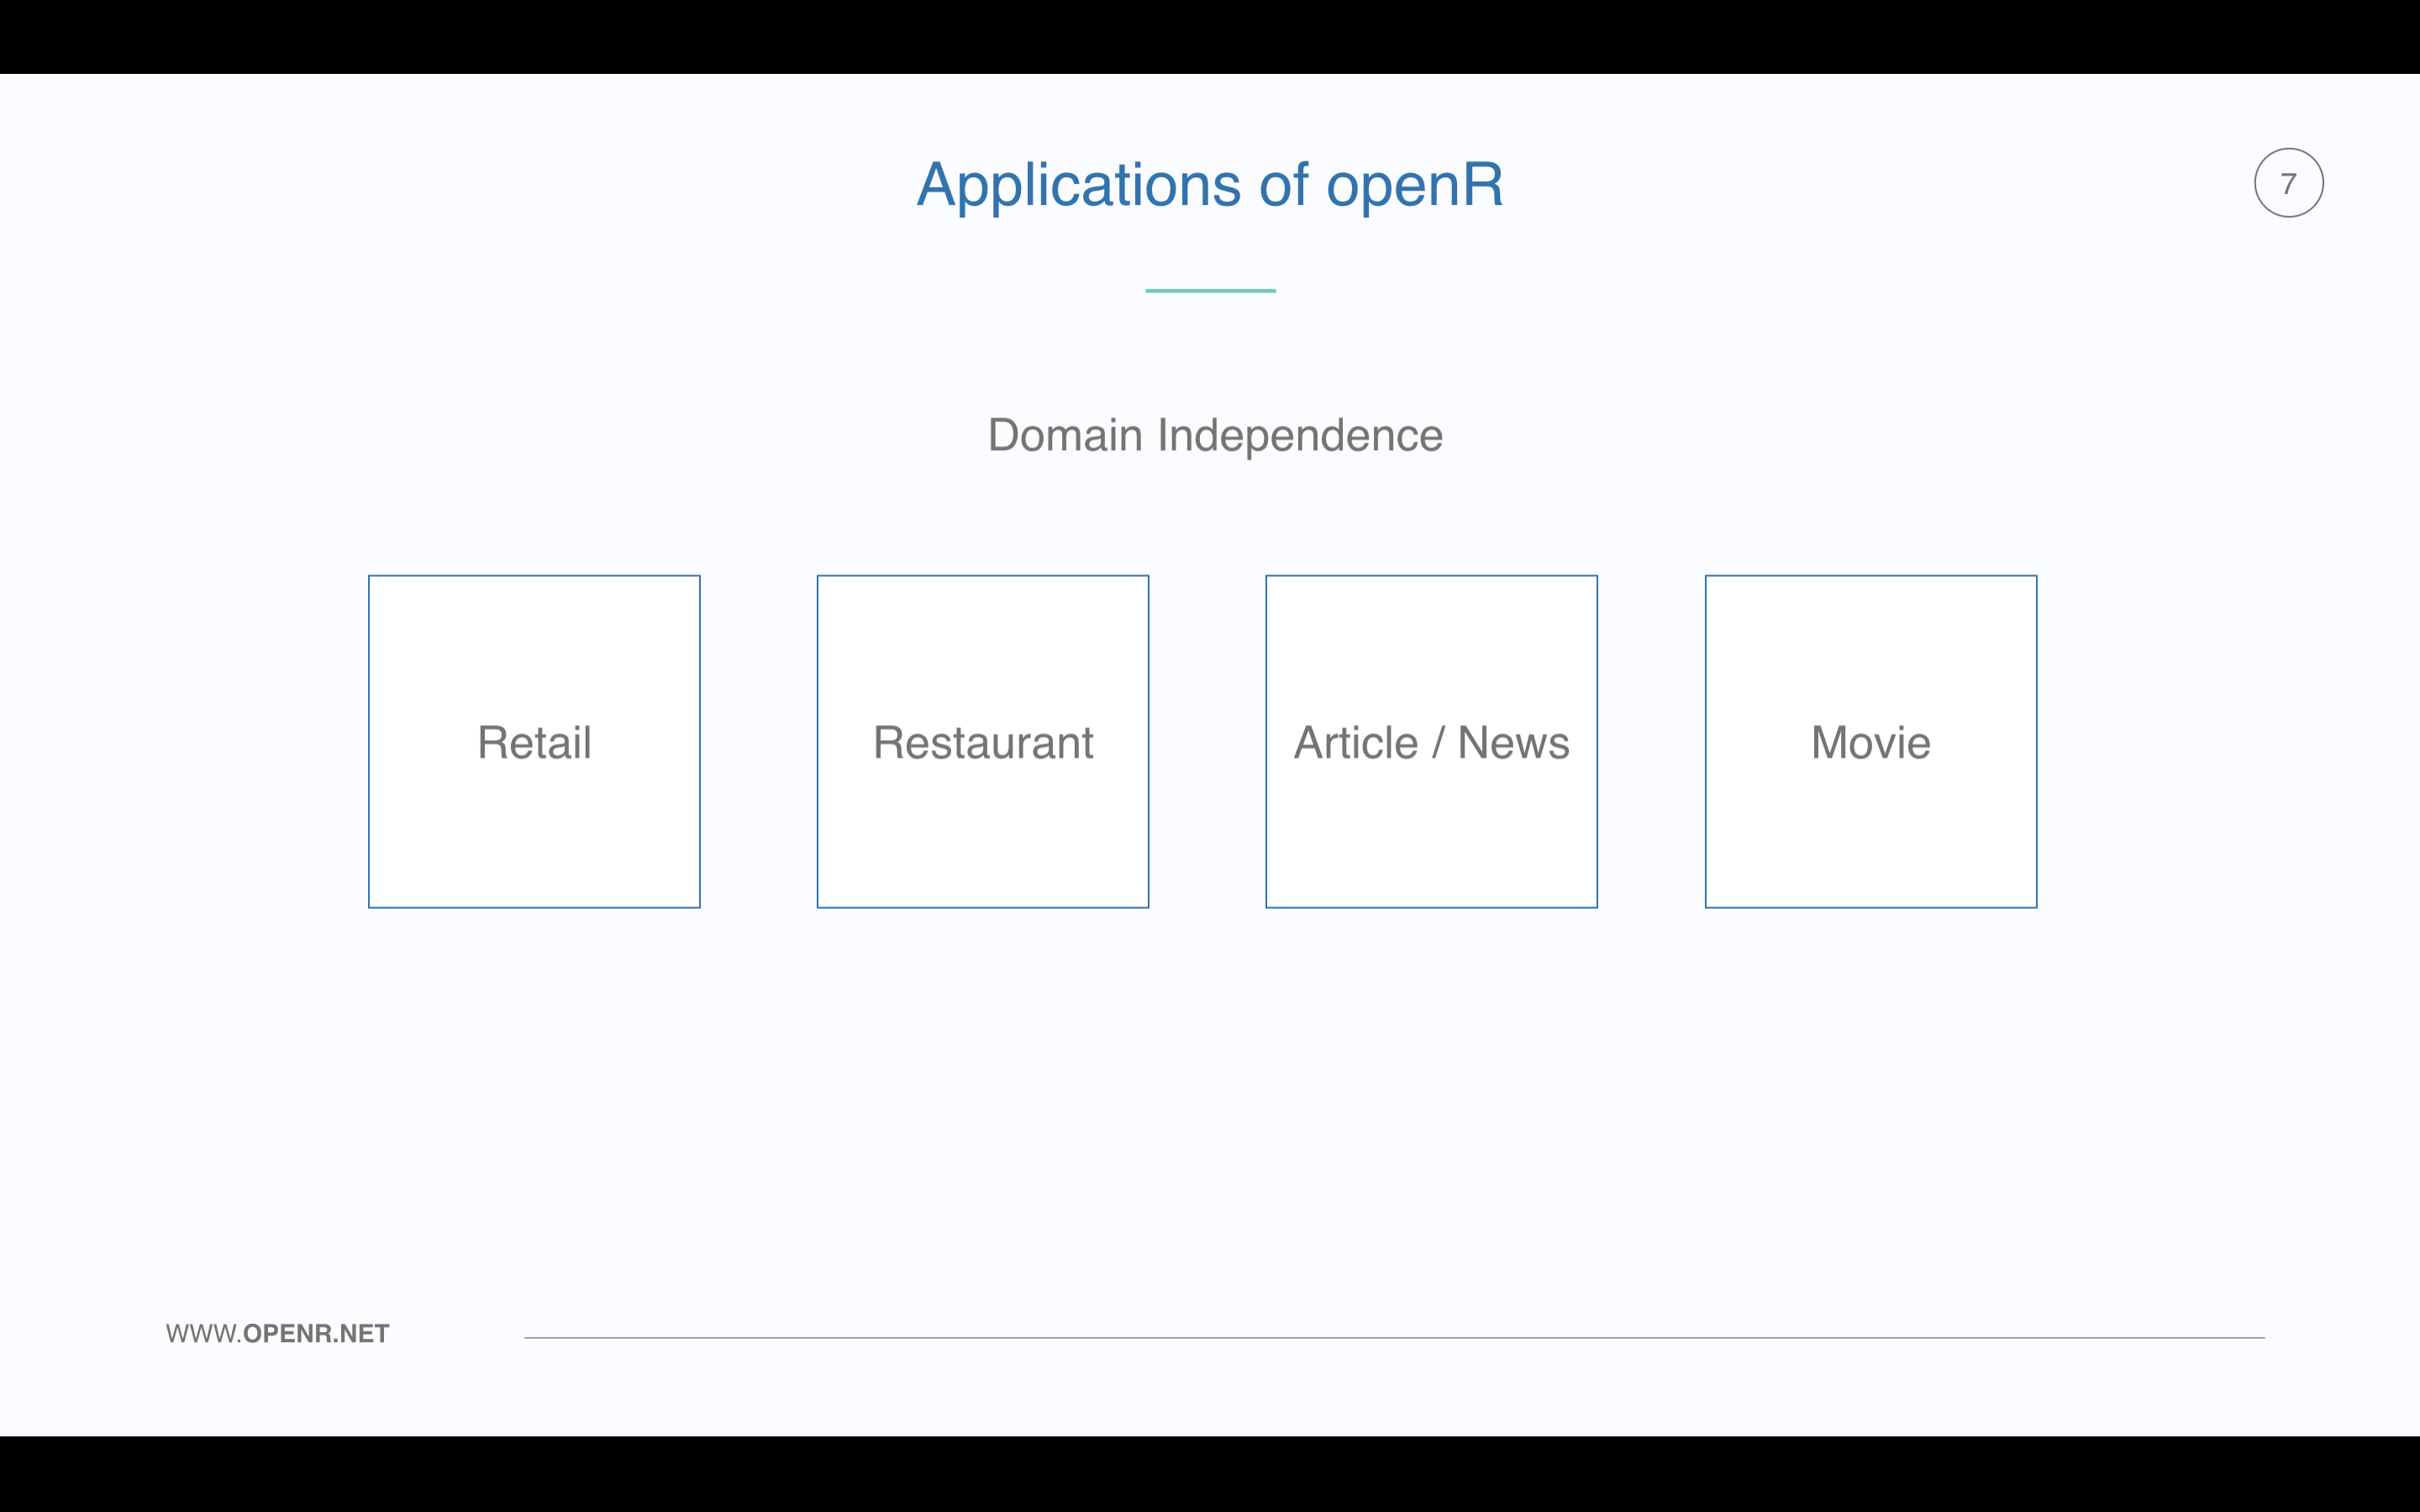Click the slash in Article / News label
The width and height of the screenshot is (2420, 1512).
click(x=1438, y=743)
